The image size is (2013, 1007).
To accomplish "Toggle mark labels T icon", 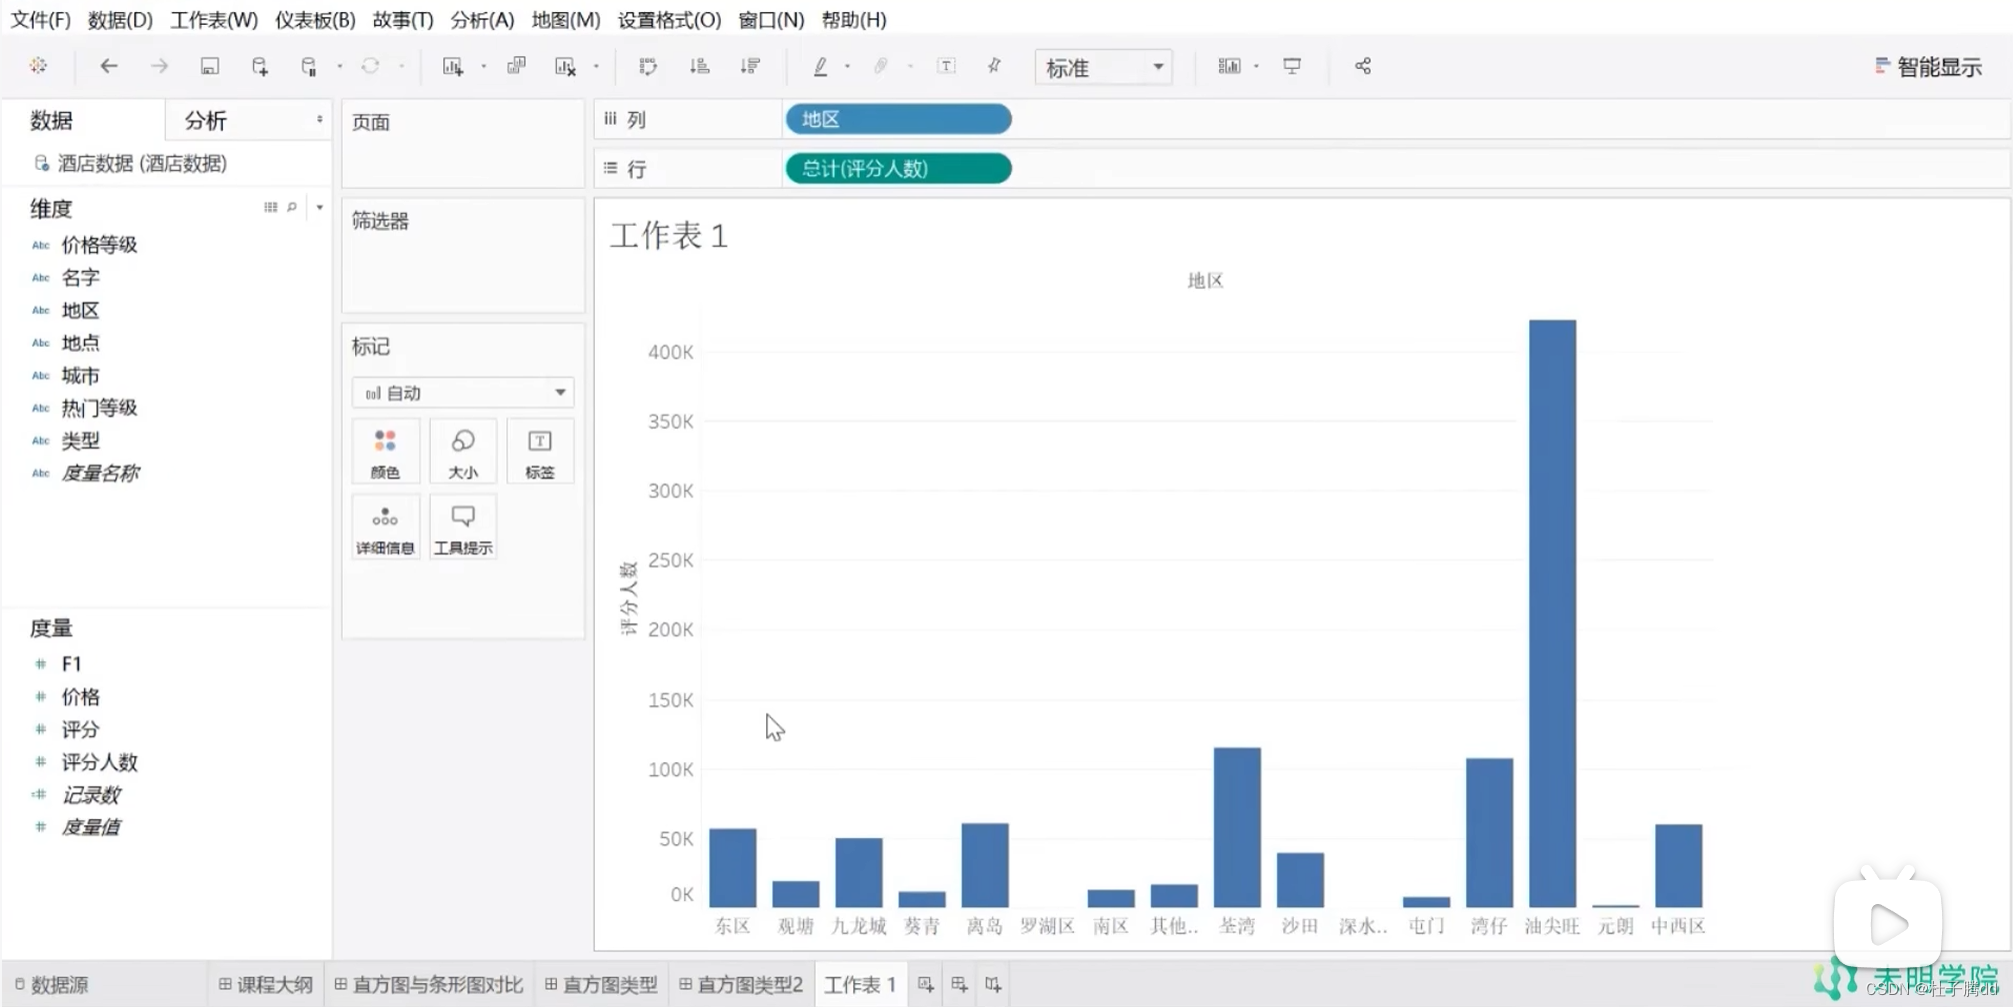I will click(946, 66).
